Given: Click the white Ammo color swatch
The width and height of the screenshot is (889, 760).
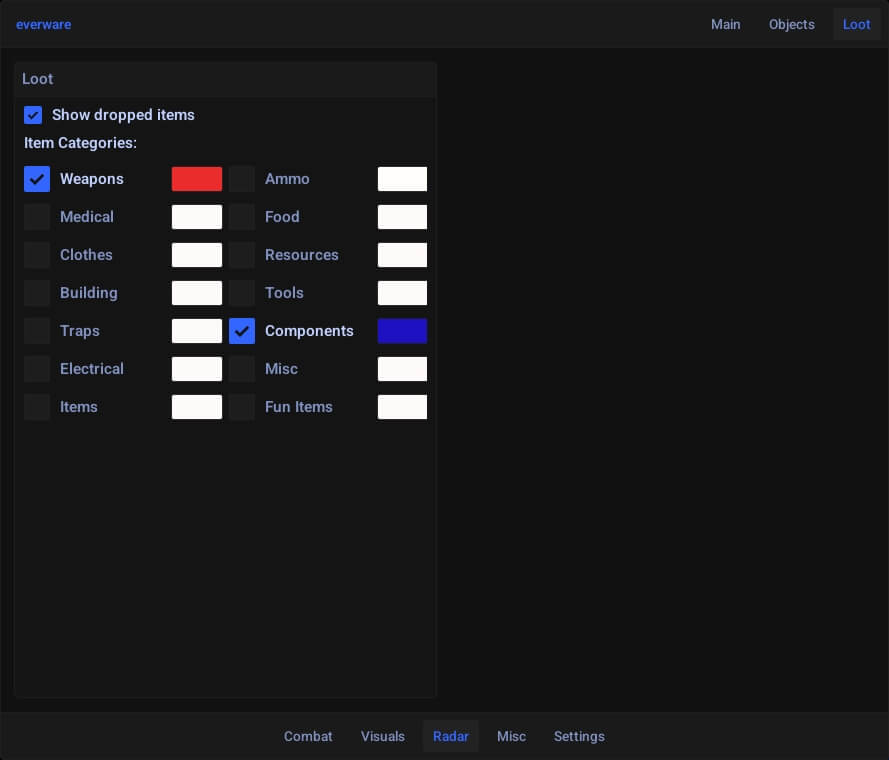Looking at the screenshot, I should [402, 179].
